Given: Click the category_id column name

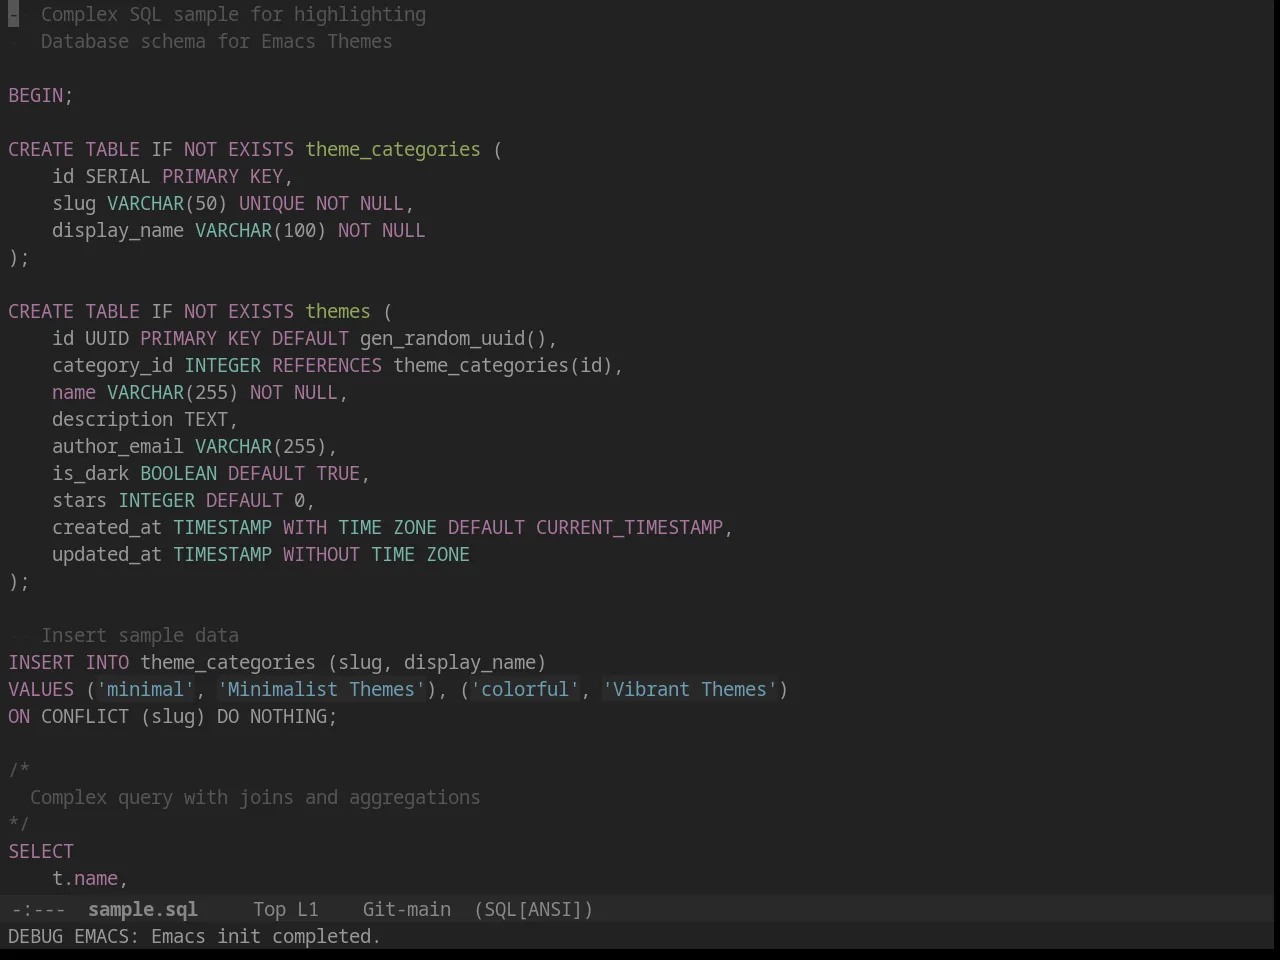Looking at the screenshot, I should tap(113, 366).
